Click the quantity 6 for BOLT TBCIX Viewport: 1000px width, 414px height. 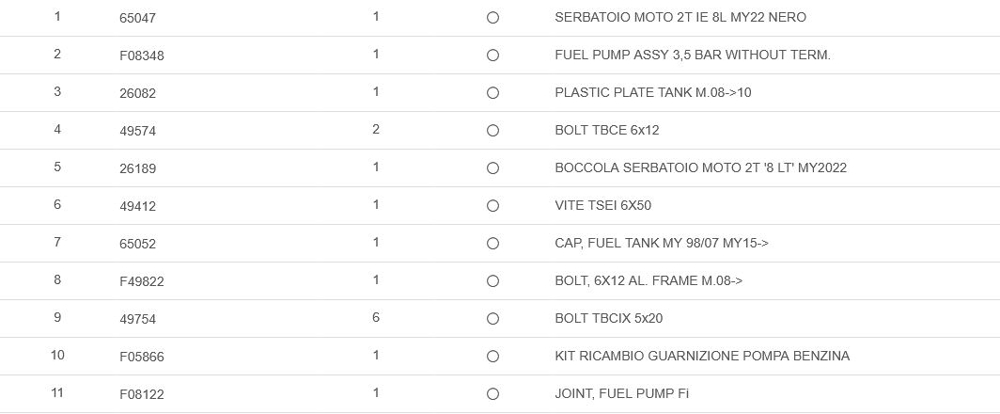coord(376,318)
